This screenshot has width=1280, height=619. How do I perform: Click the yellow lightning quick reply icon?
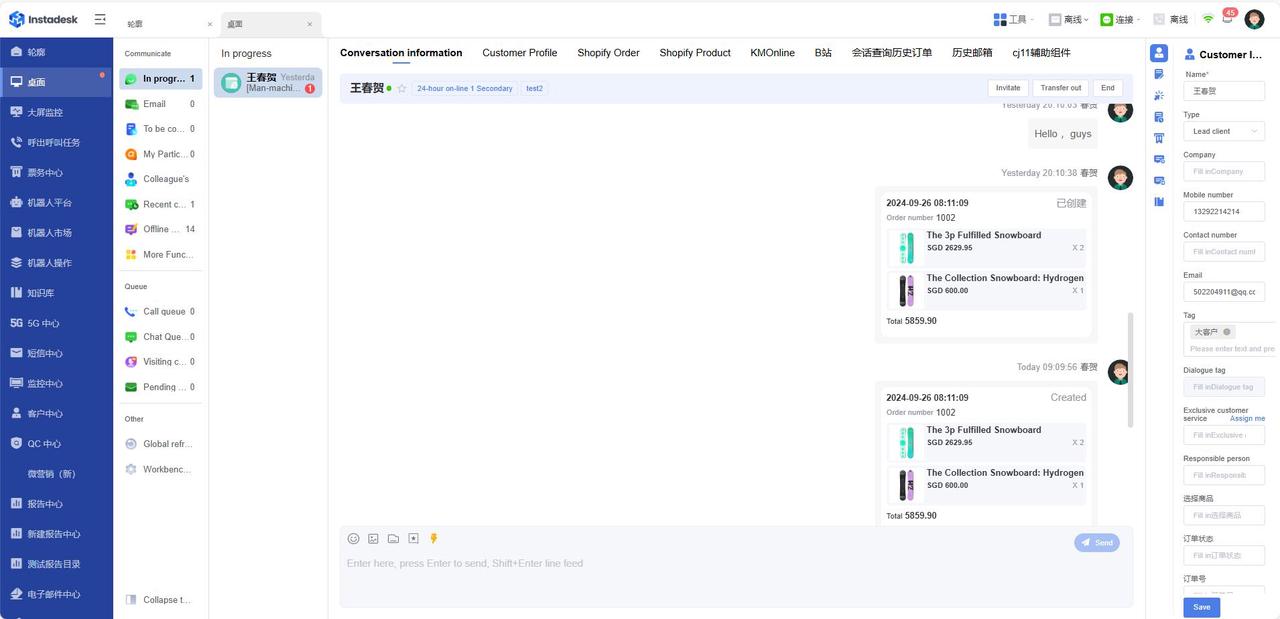434,539
